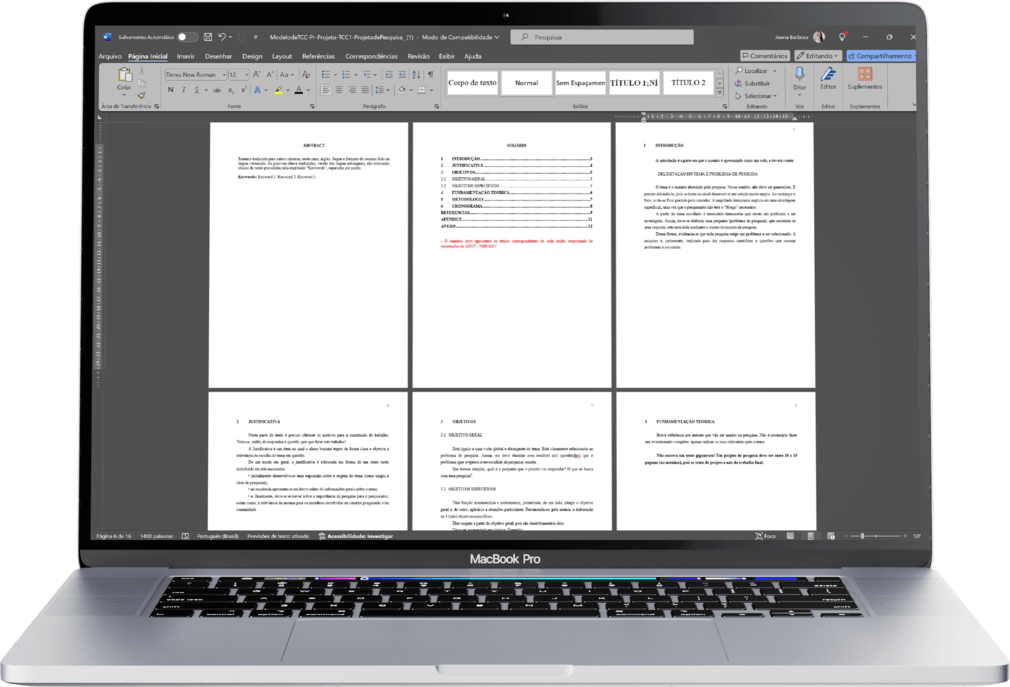Toggle bold formatting (N)
This screenshot has height=687, width=1010.
170,90
